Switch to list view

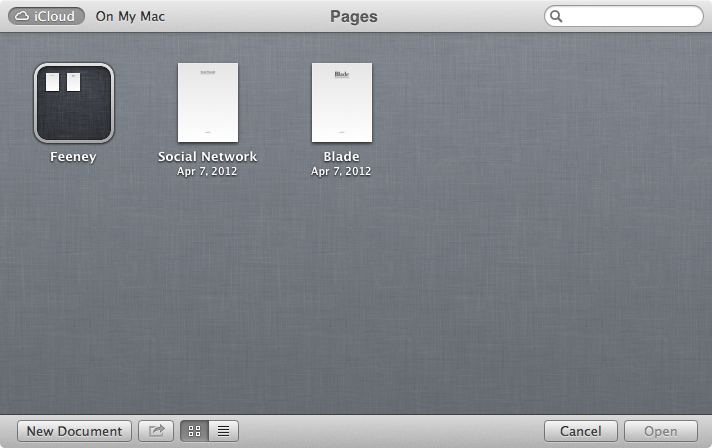[x=223, y=431]
